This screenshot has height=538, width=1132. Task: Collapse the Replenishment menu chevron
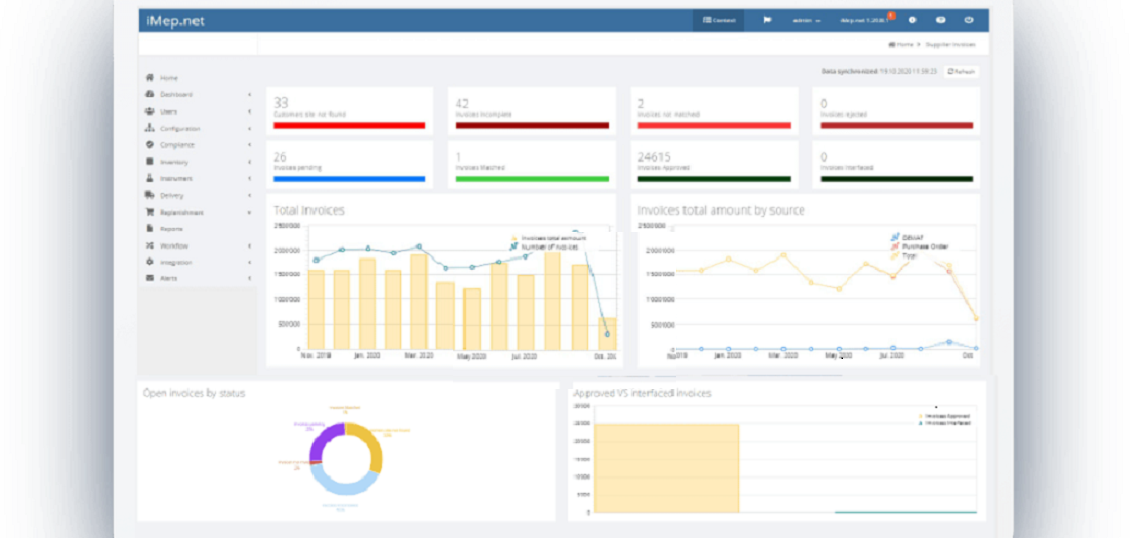tap(249, 213)
